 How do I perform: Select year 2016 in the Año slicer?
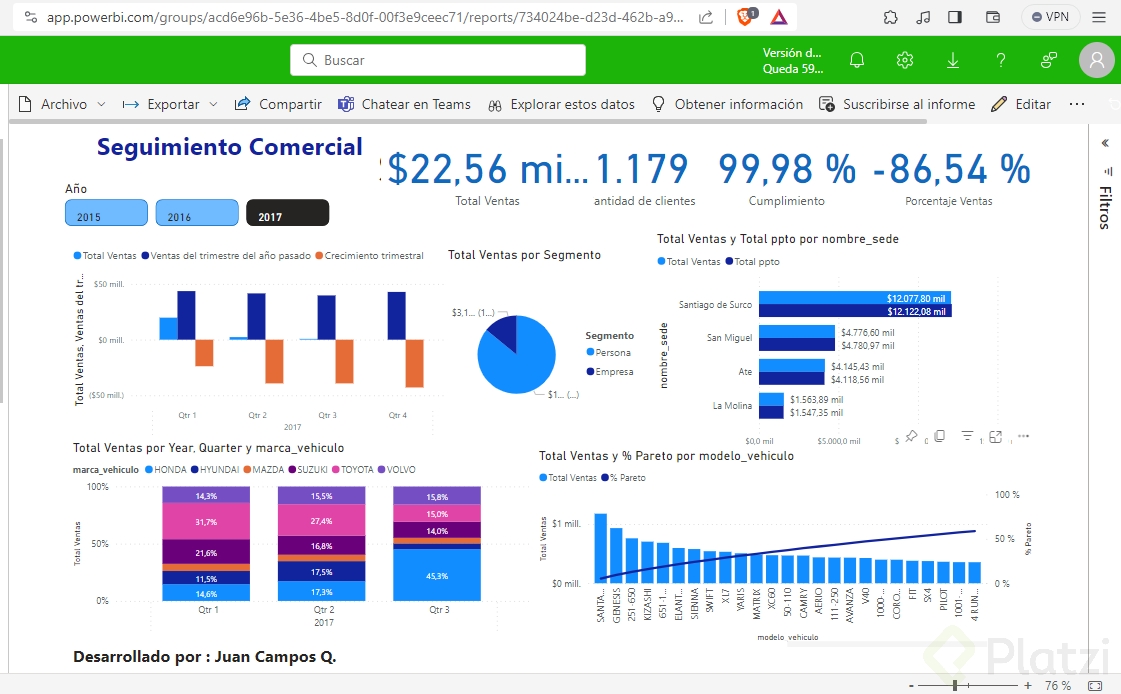(x=197, y=213)
